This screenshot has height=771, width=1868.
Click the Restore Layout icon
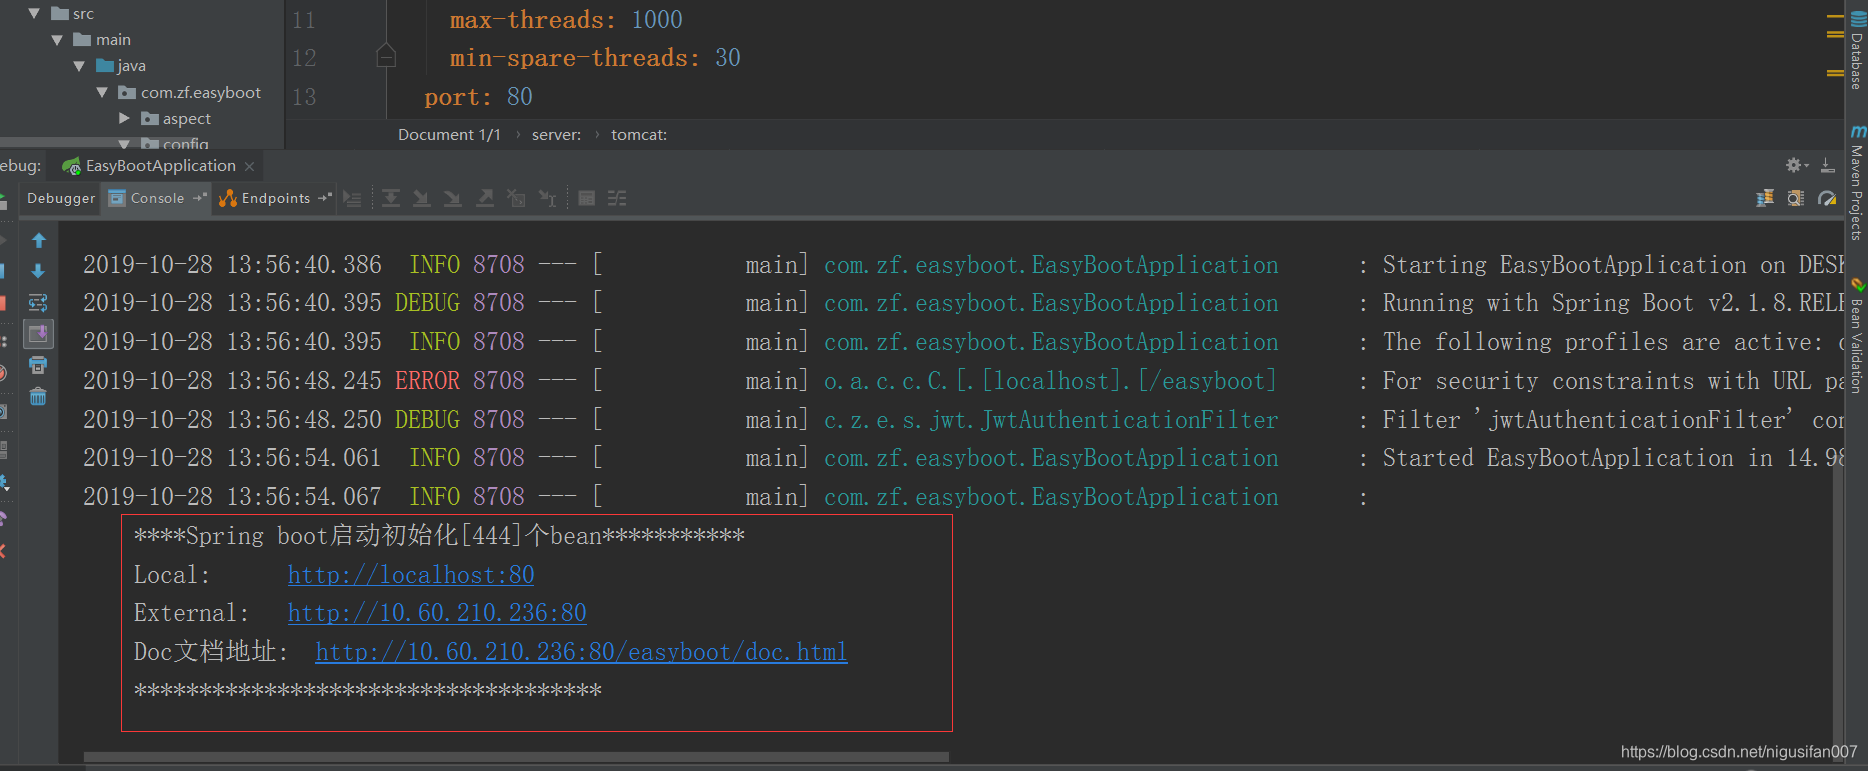(1765, 198)
